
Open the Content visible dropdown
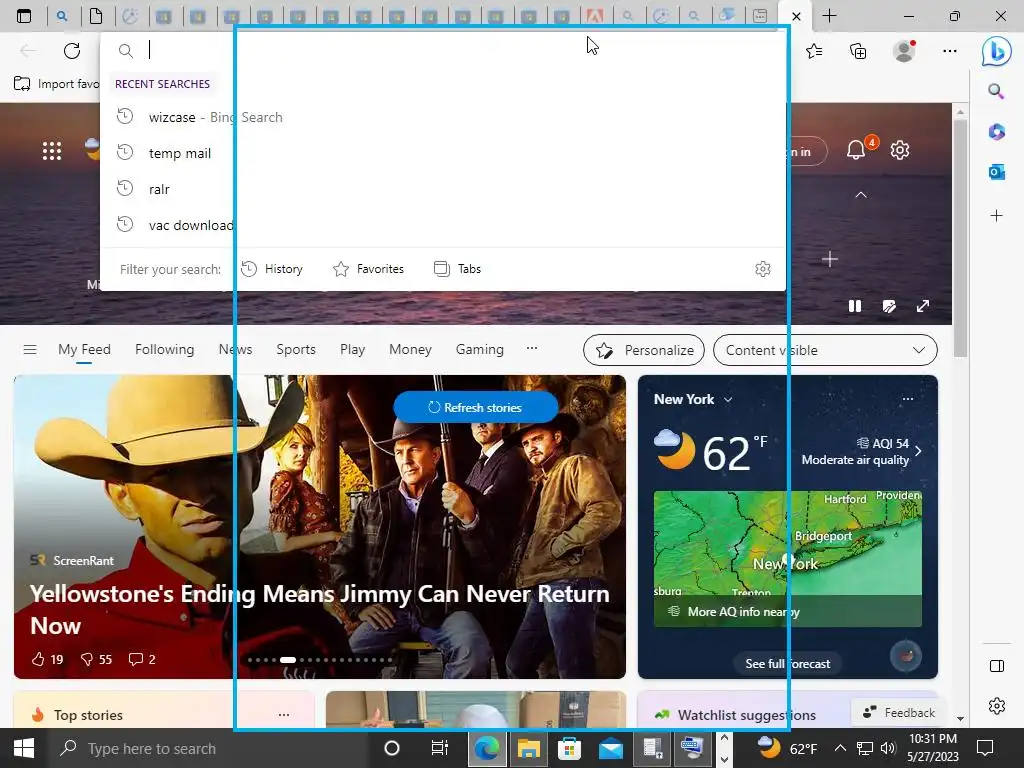[825, 350]
